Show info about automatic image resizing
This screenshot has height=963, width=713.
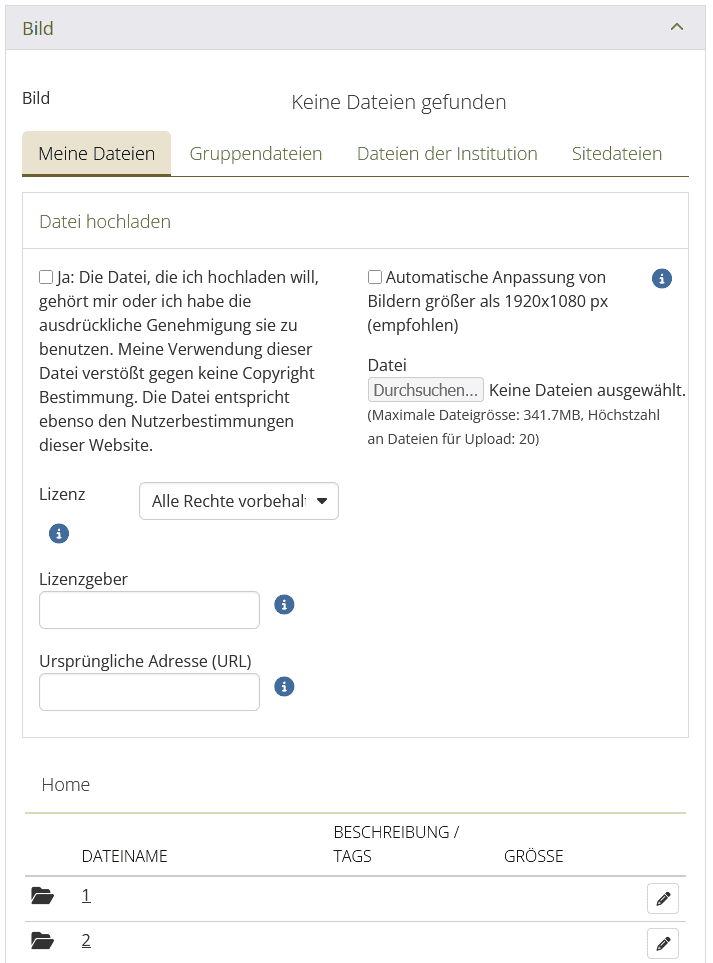tap(661, 279)
